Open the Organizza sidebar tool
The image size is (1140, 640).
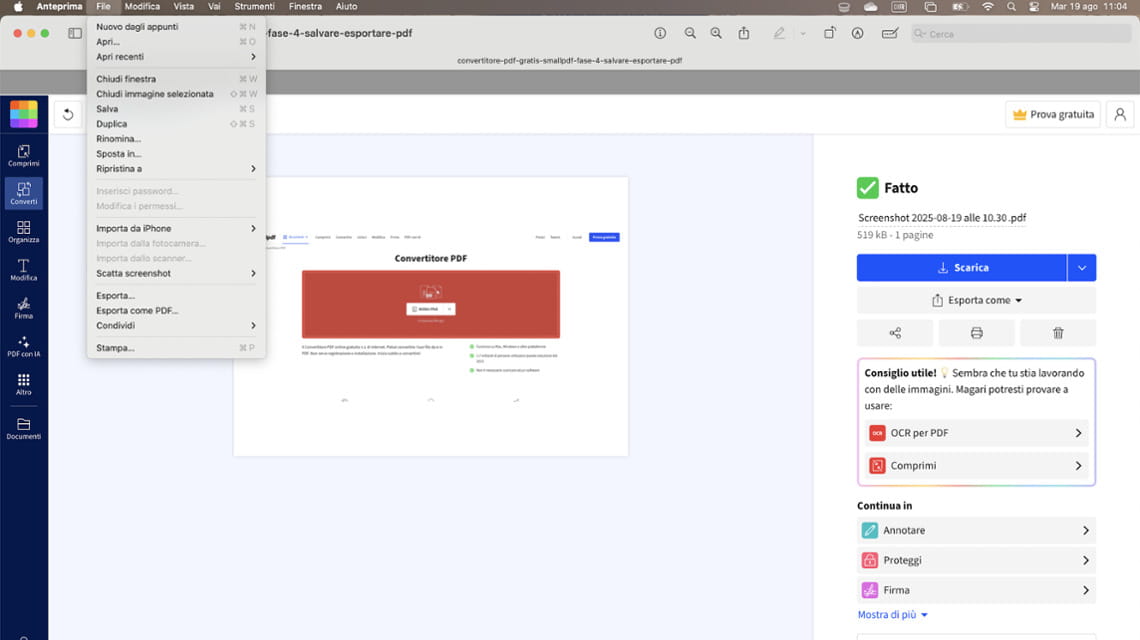[x=24, y=232]
